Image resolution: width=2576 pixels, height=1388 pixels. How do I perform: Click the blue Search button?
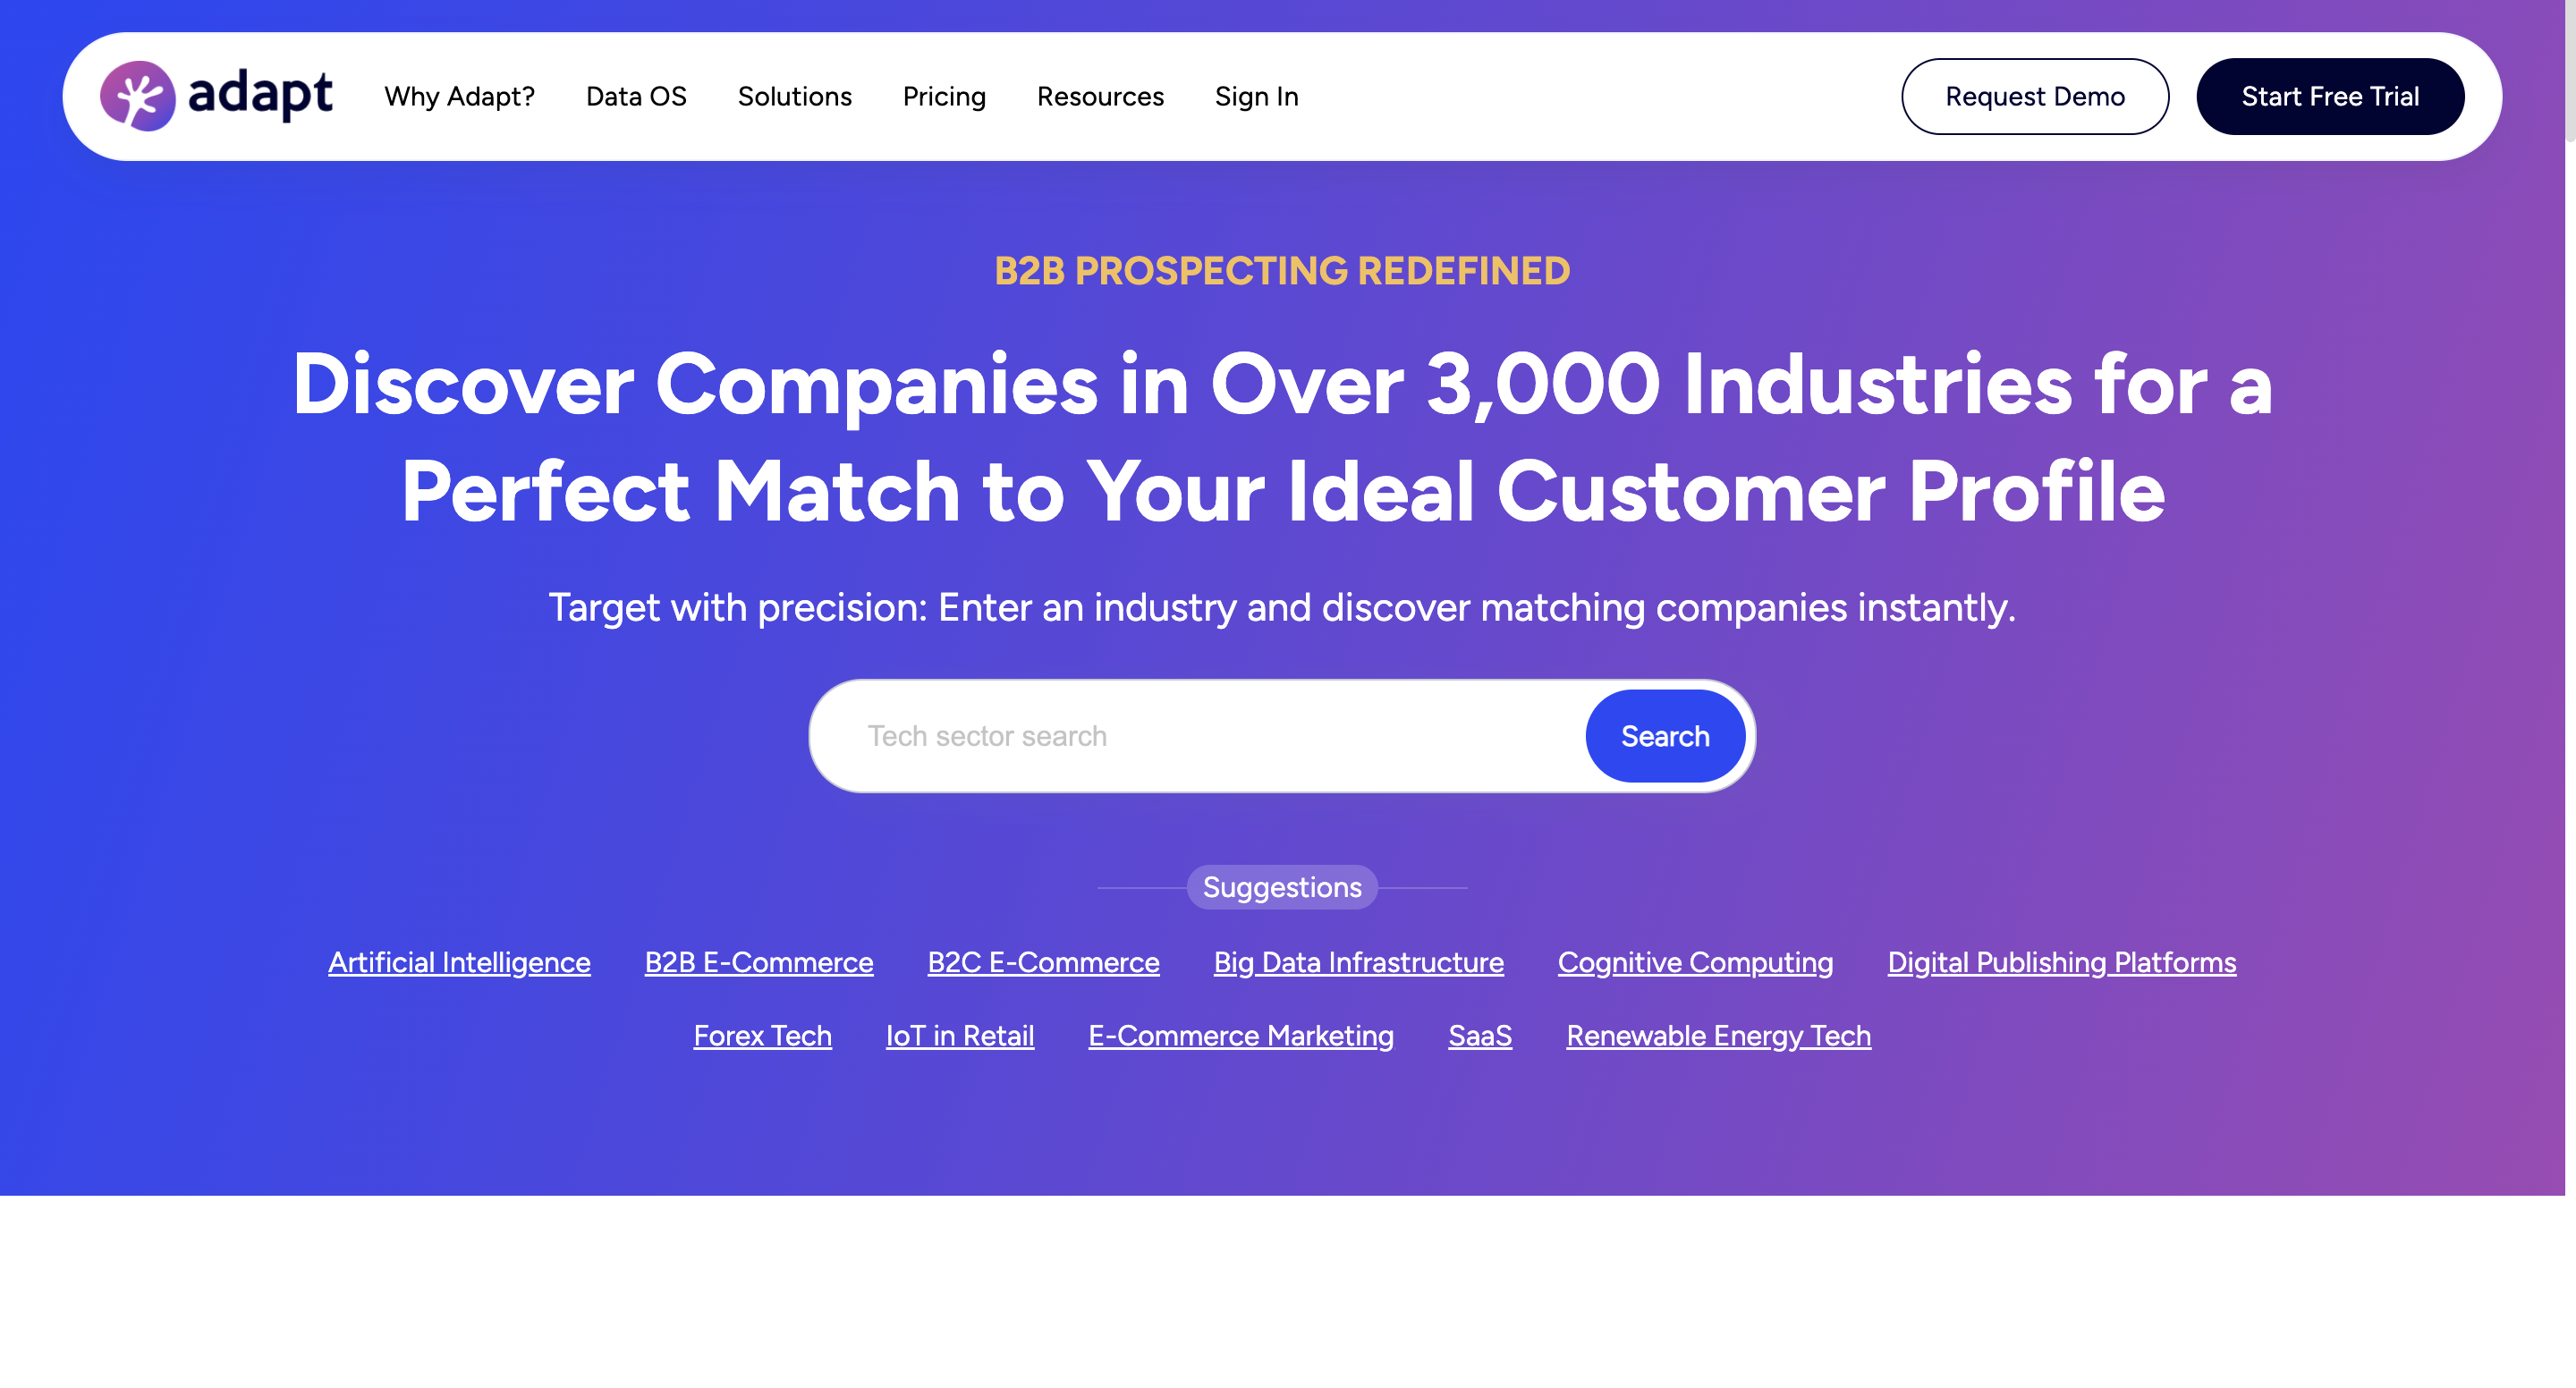click(x=1665, y=737)
